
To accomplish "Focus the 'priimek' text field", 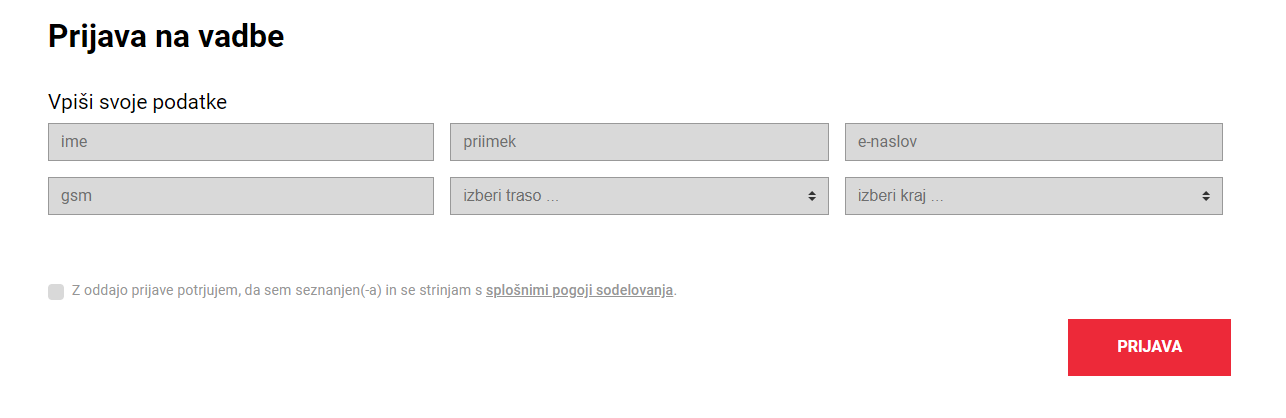I will coord(639,142).
